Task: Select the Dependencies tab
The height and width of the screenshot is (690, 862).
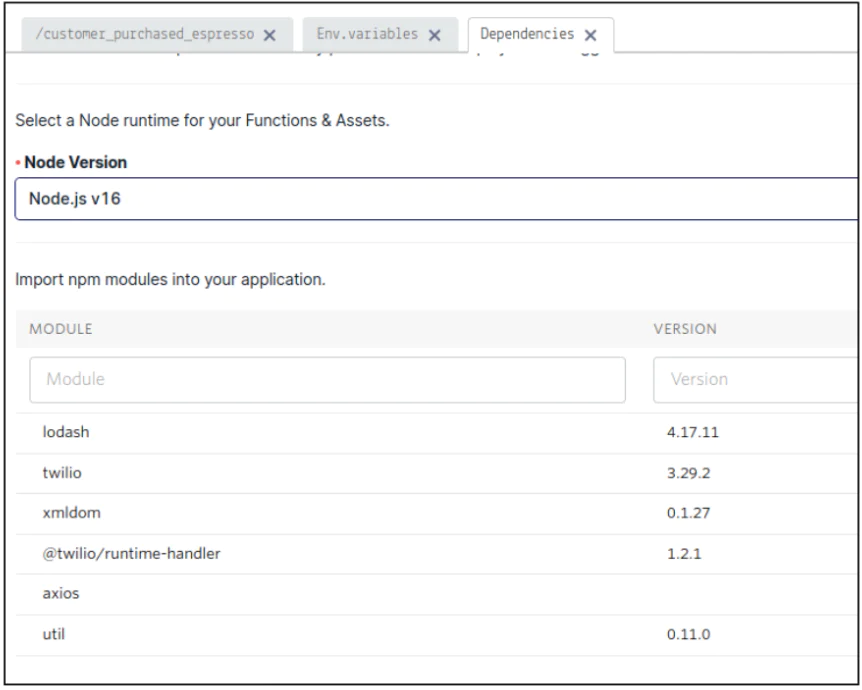Action: coord(527,35)
